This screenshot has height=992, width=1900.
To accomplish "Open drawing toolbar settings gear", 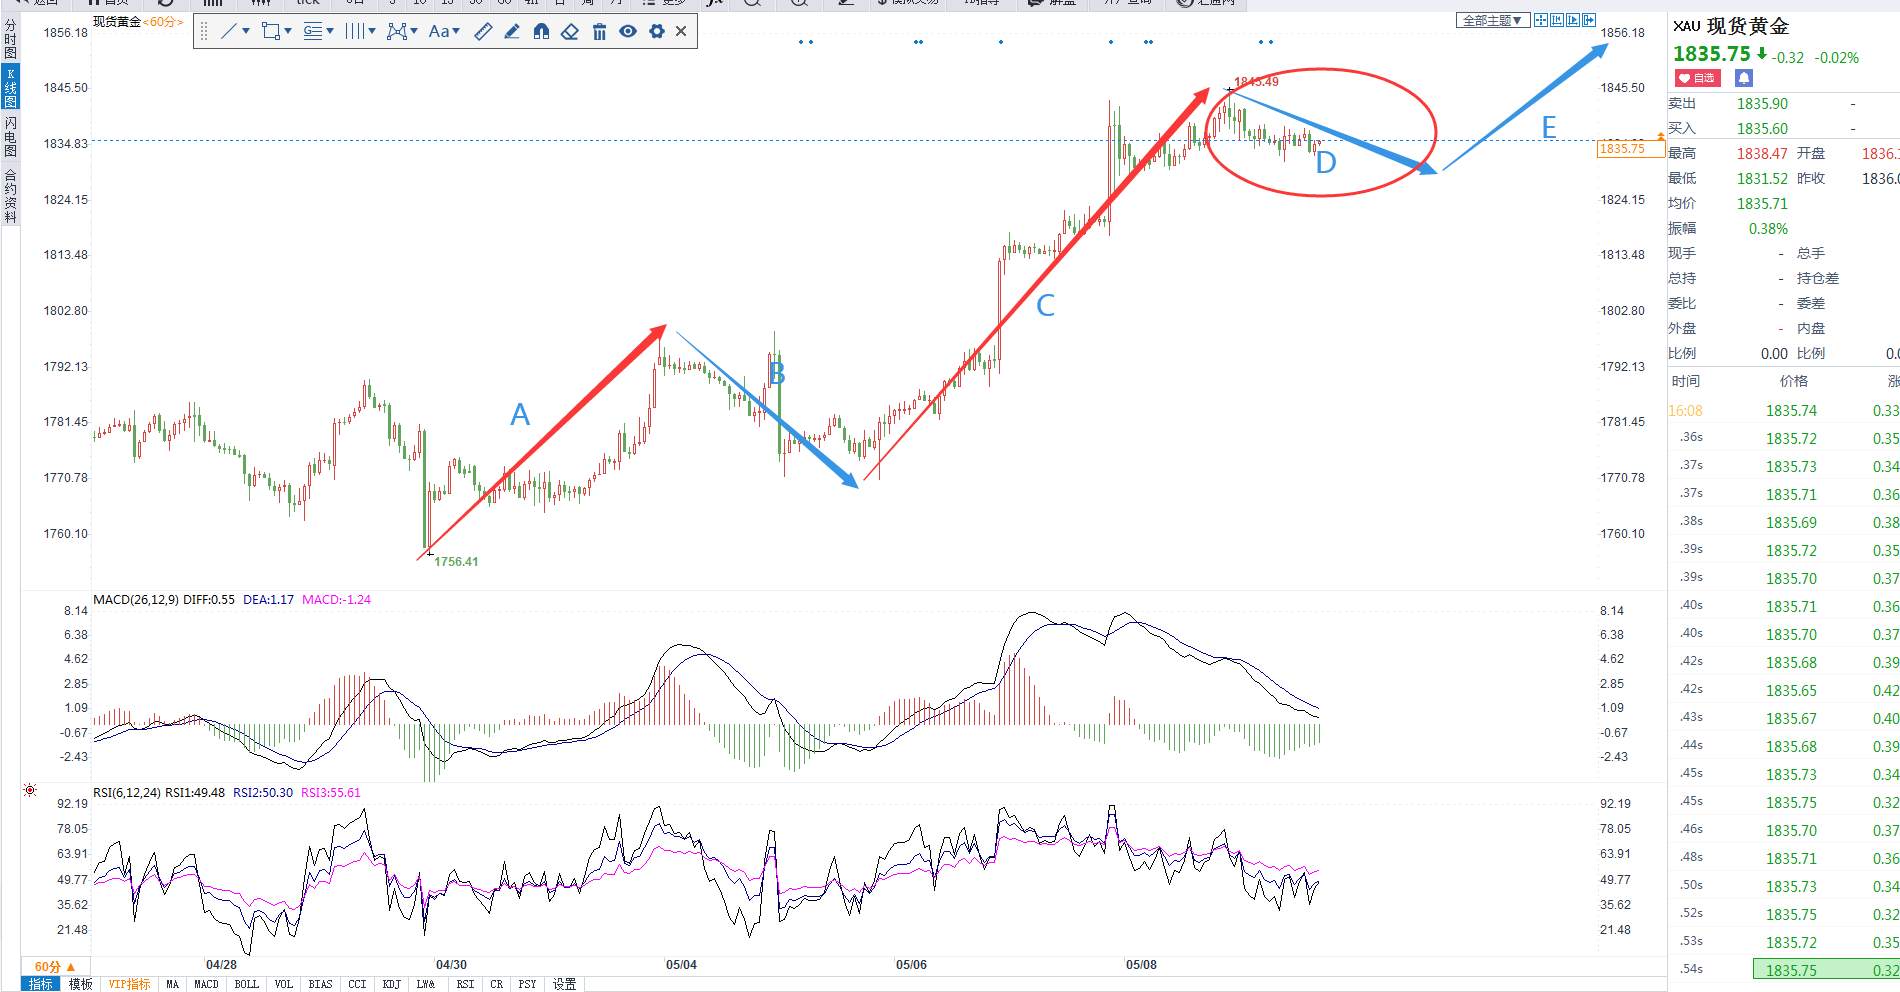I will tap(657, 32).
